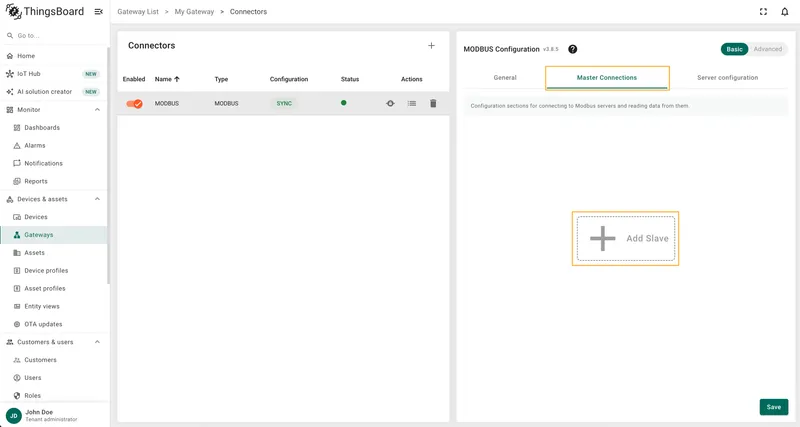Click the Alarms triangle icon

point(17,145)
